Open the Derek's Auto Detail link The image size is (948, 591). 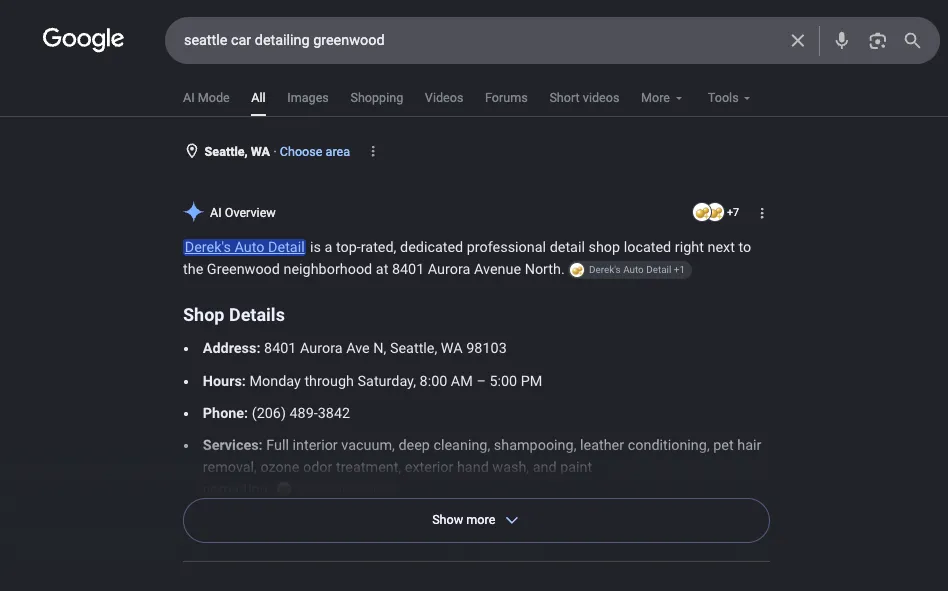coord(244,247)
